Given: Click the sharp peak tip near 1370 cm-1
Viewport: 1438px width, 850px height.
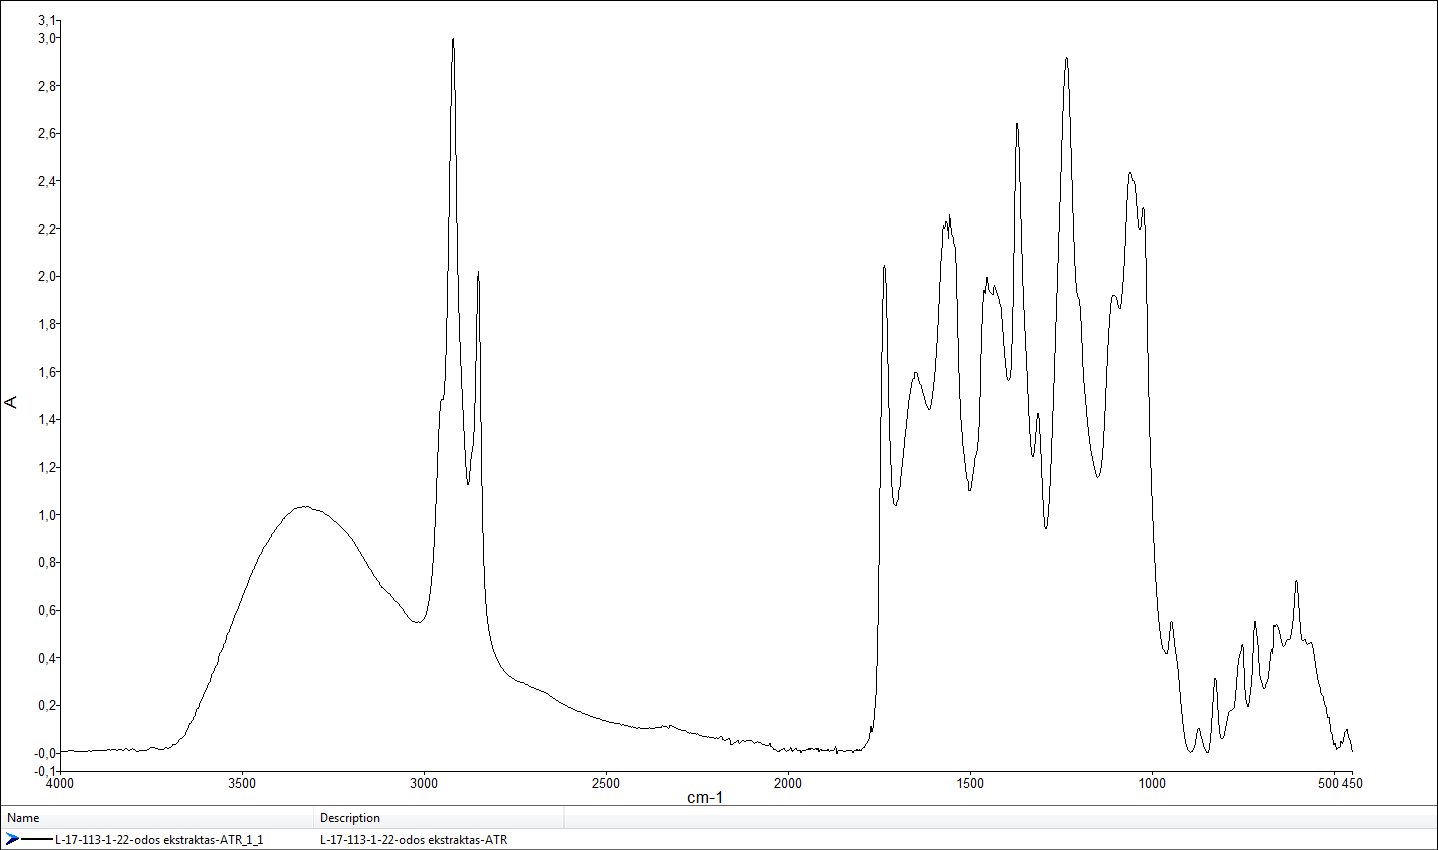Looking at the screenshot, I should point(1017,124).
